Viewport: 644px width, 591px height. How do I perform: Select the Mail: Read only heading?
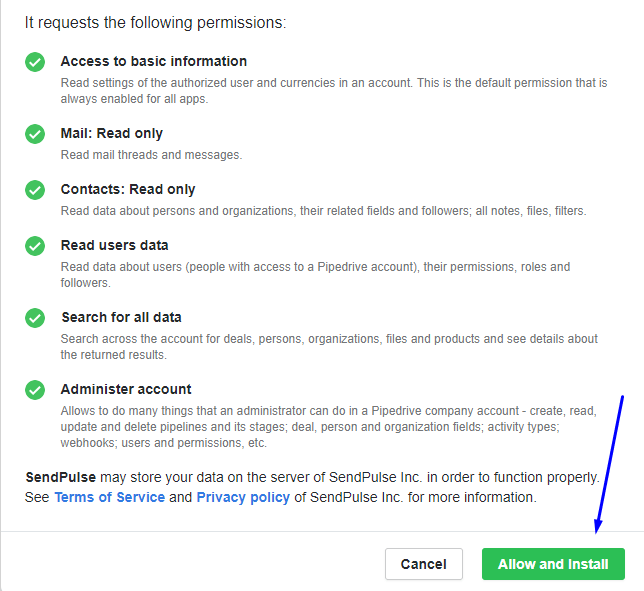point(112,133)
